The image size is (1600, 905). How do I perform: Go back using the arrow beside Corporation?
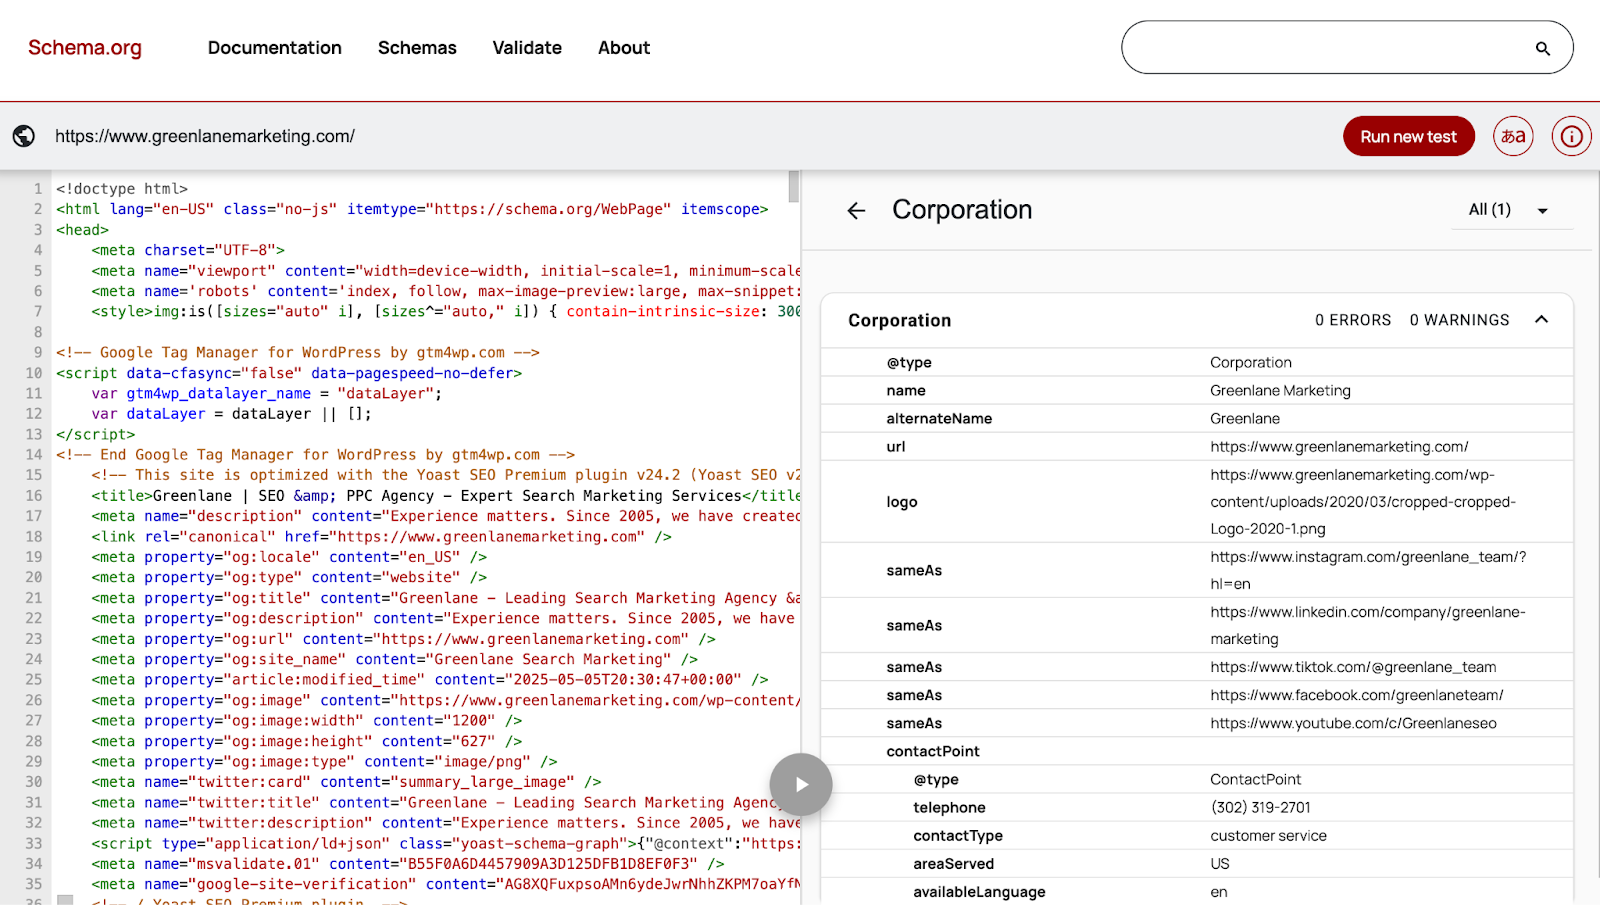[856, 210]
